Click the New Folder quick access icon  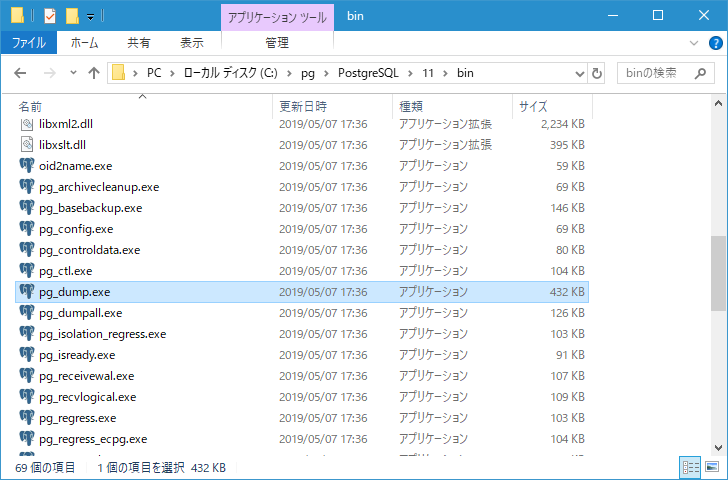(72, 16)
